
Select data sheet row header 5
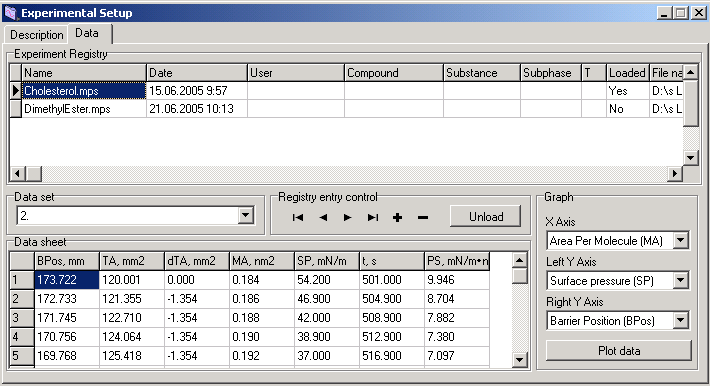[x=22, y=356]
